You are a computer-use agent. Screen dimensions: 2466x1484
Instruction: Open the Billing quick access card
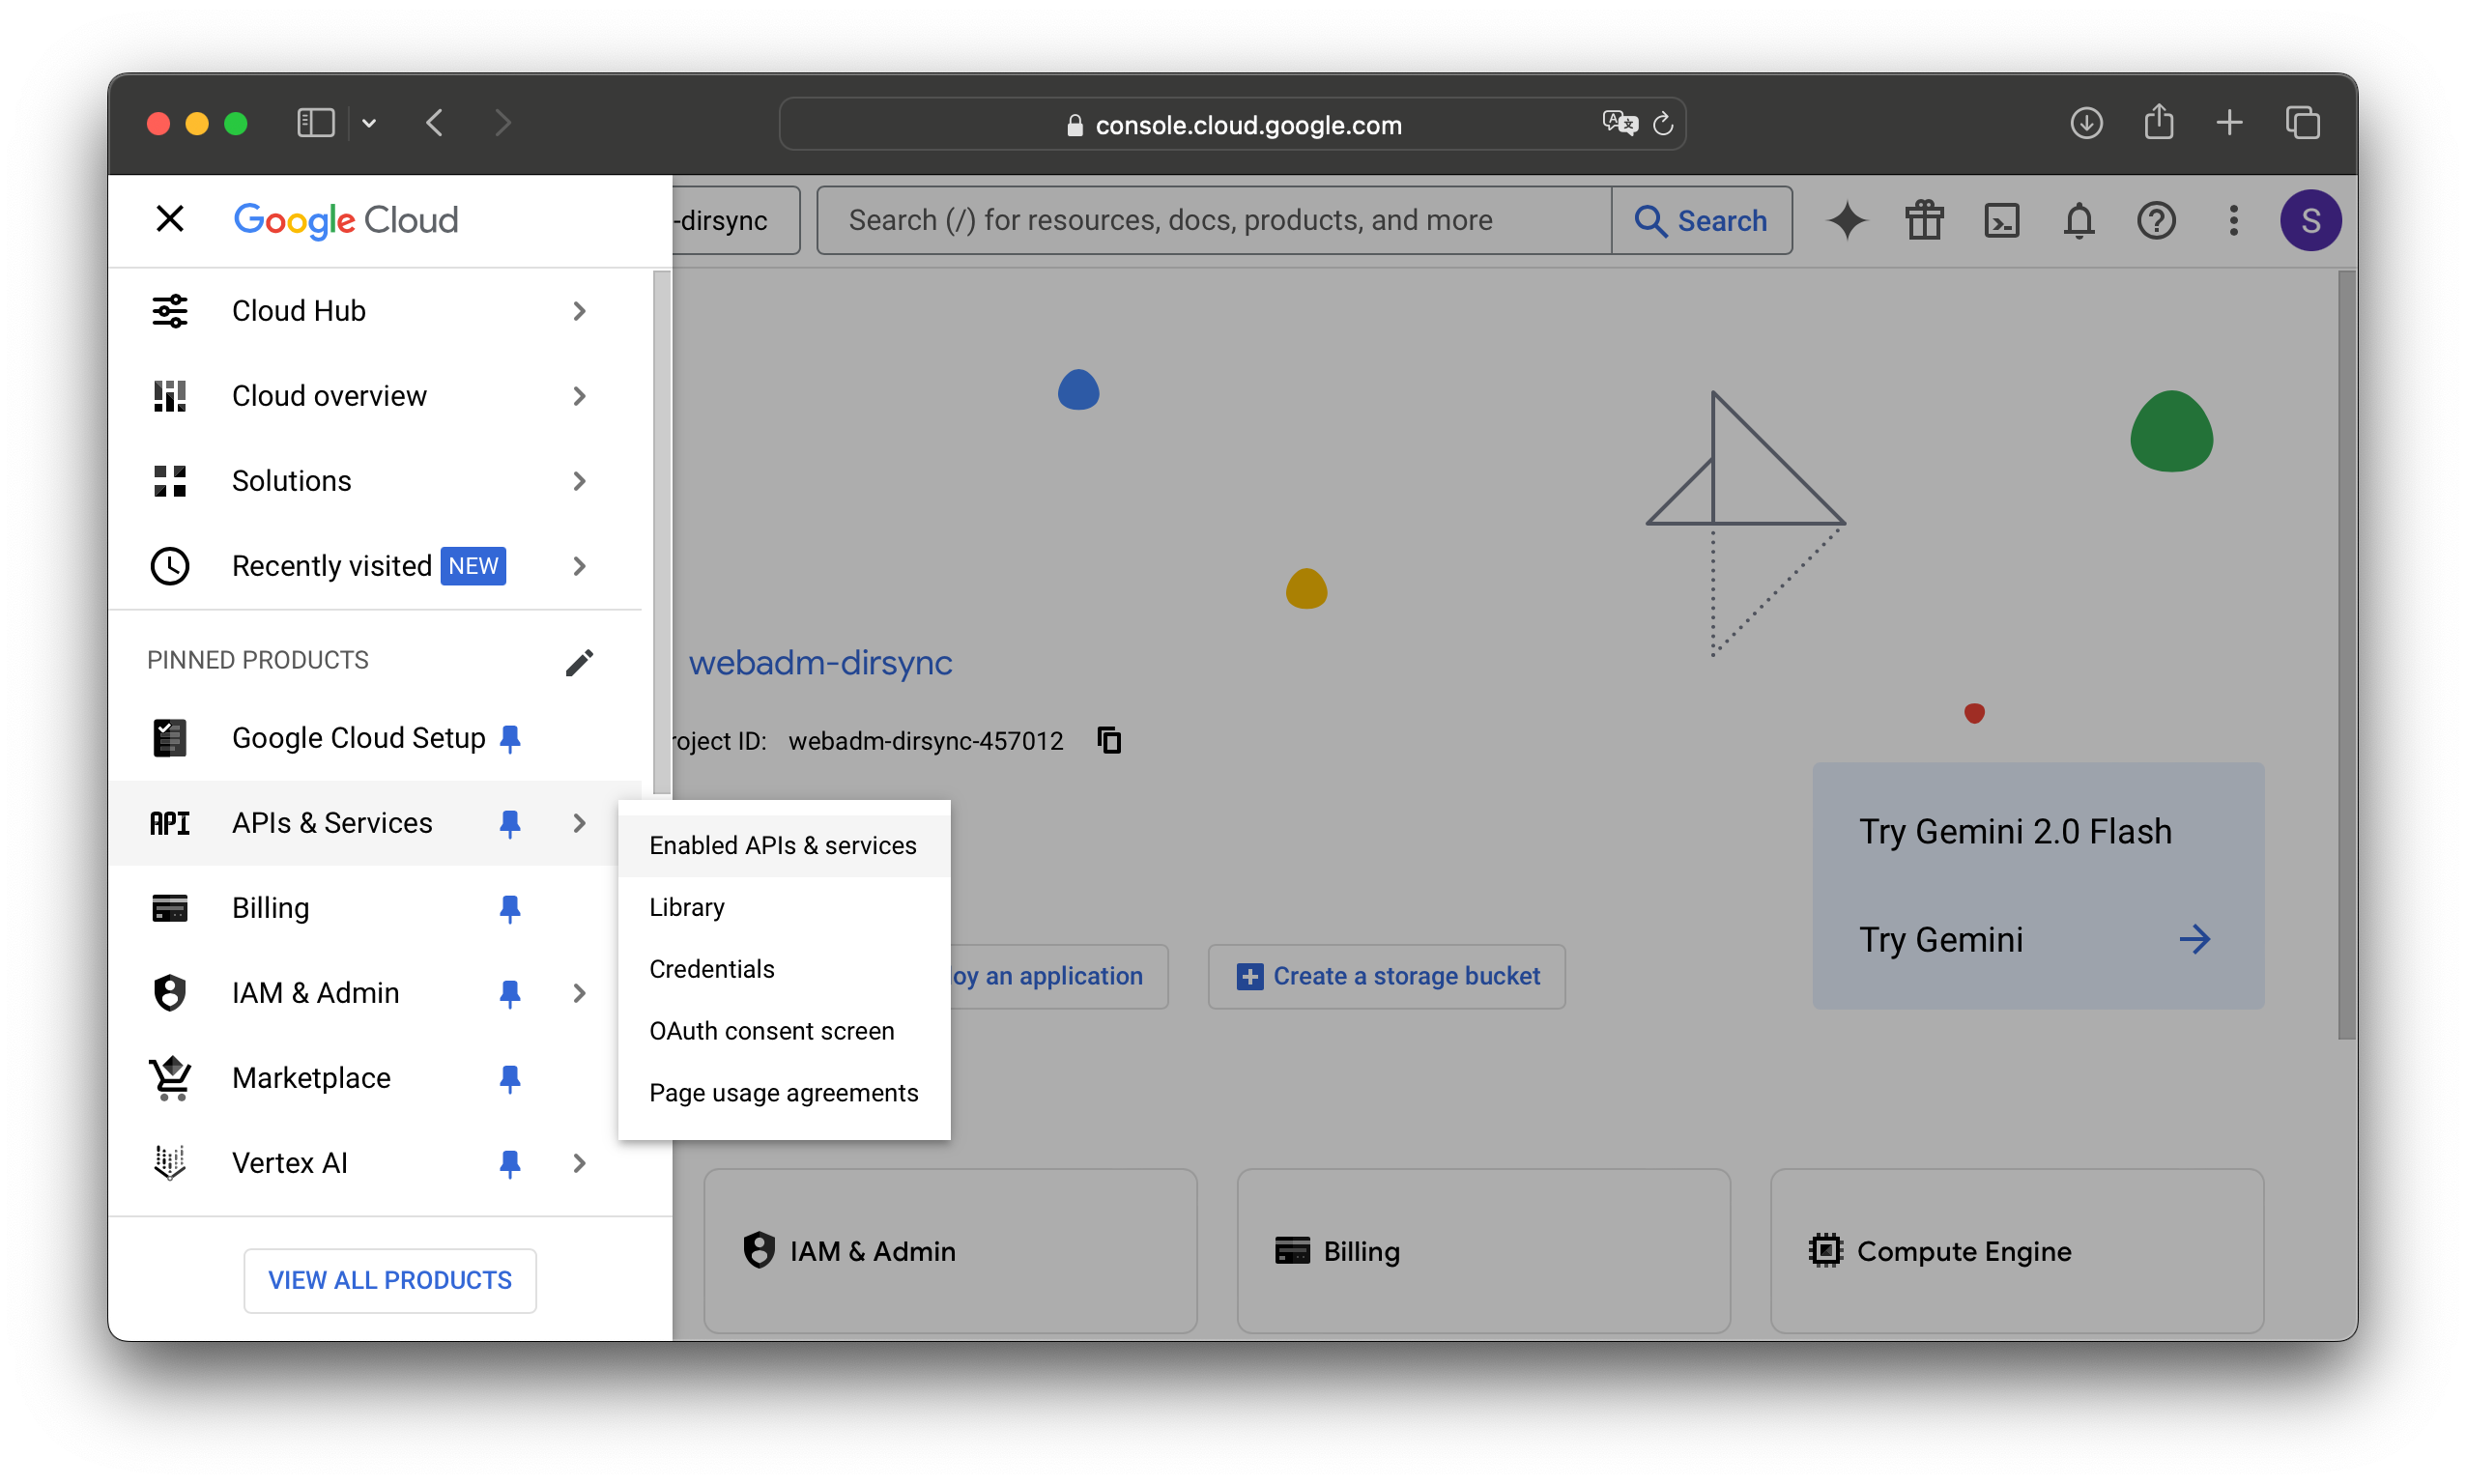tap(1483, 1251)
